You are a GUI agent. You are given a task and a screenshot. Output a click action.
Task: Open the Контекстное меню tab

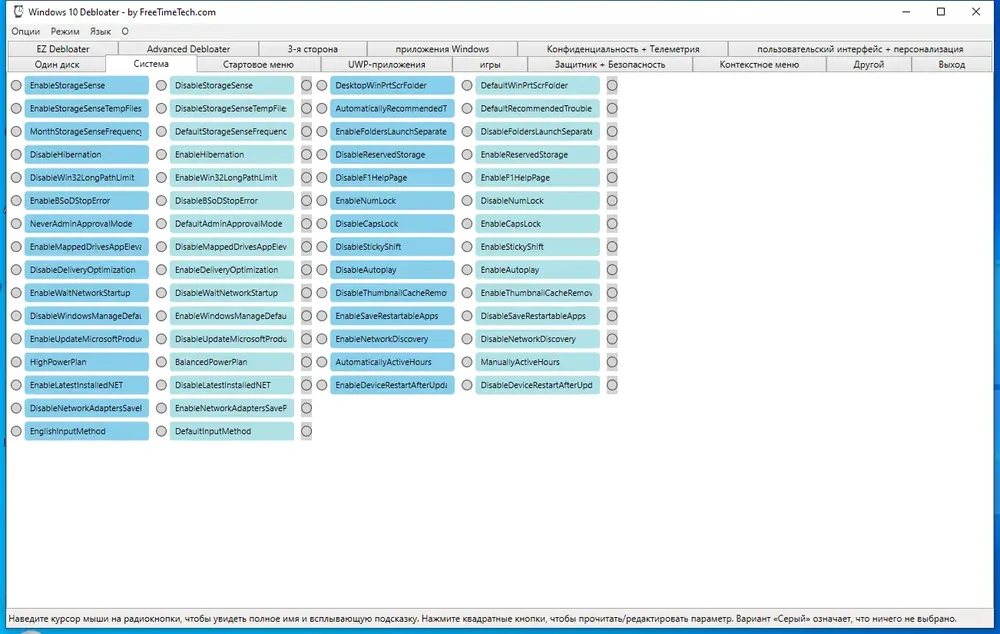click(759, 64)
